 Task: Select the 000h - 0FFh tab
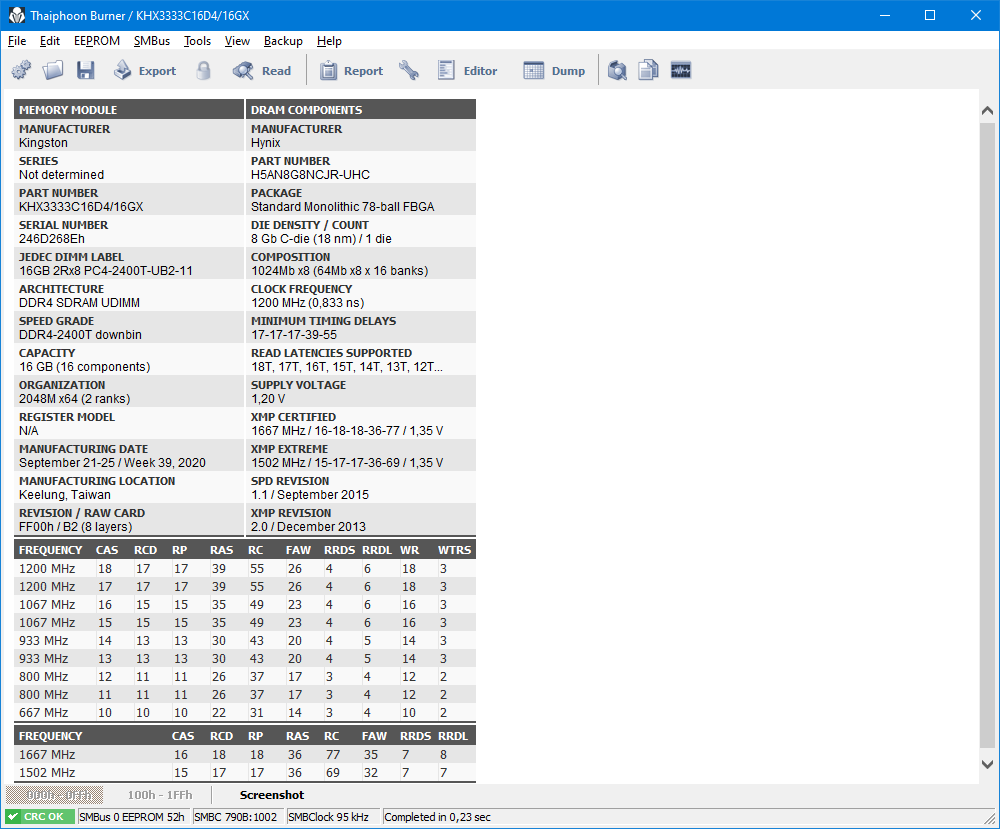point(55,795)
